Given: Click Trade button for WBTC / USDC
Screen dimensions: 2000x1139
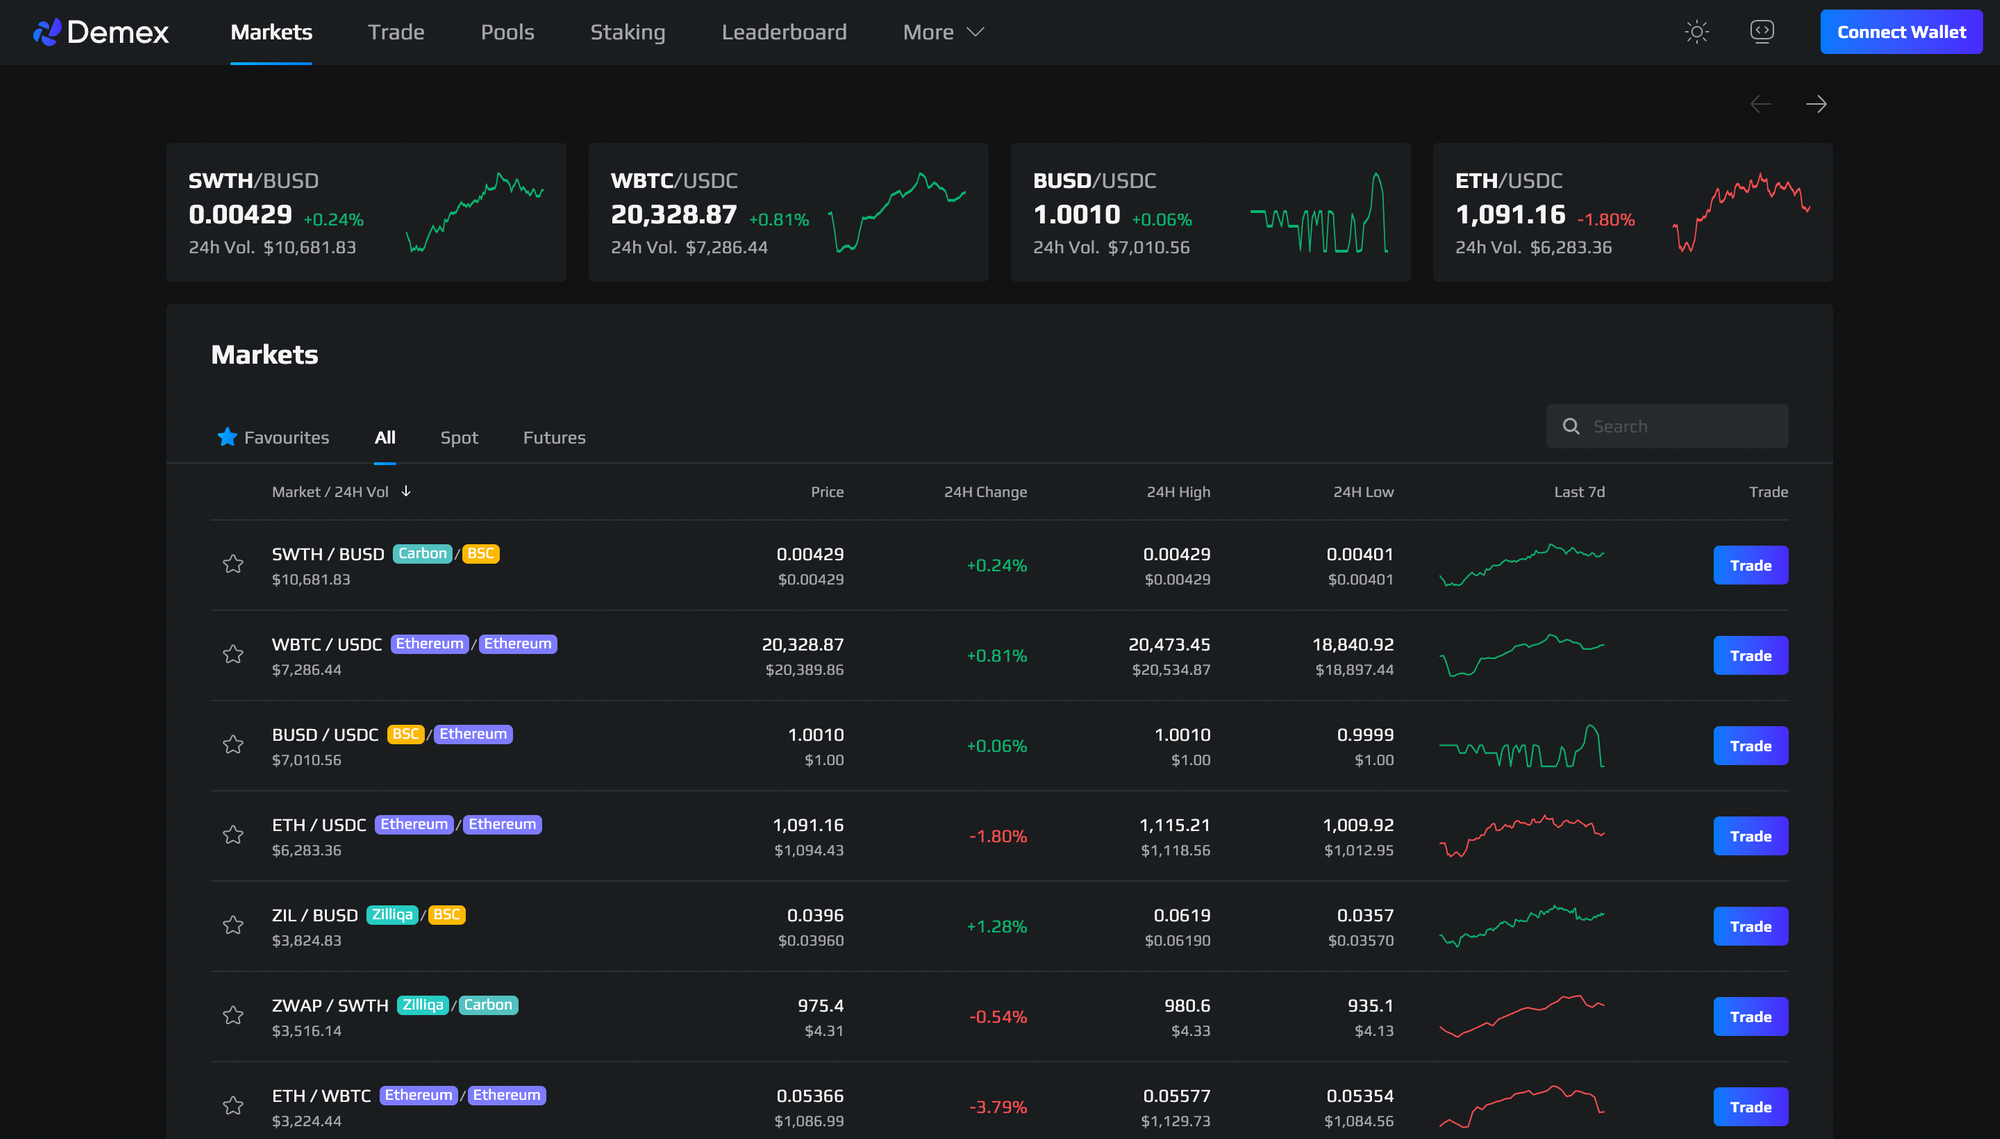Looking at the screenshot, I should [1751, 655].
